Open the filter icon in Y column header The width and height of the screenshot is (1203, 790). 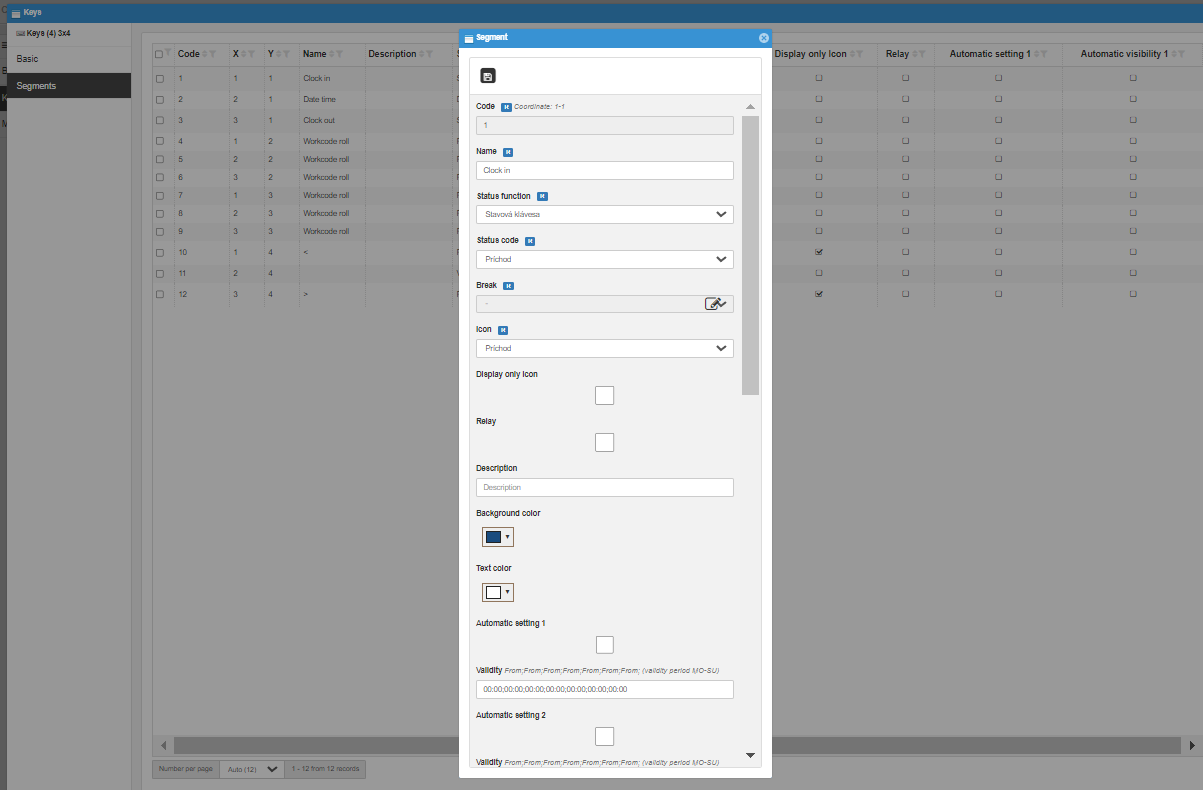click(287, 54)
